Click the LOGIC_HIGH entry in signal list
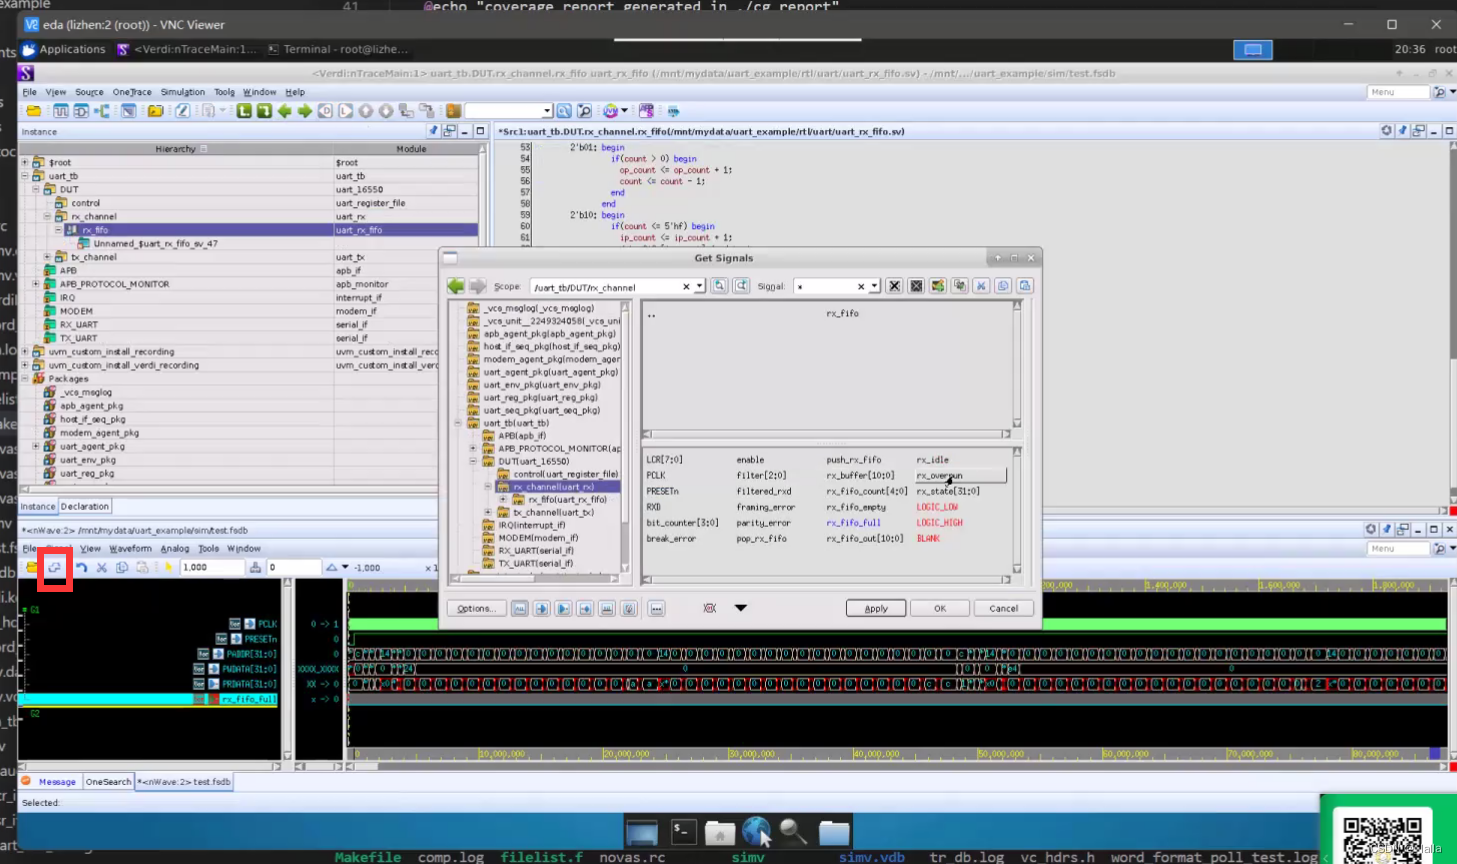Image resolution: width=1457 pixels, height=864 pixels. click(939, 523)
